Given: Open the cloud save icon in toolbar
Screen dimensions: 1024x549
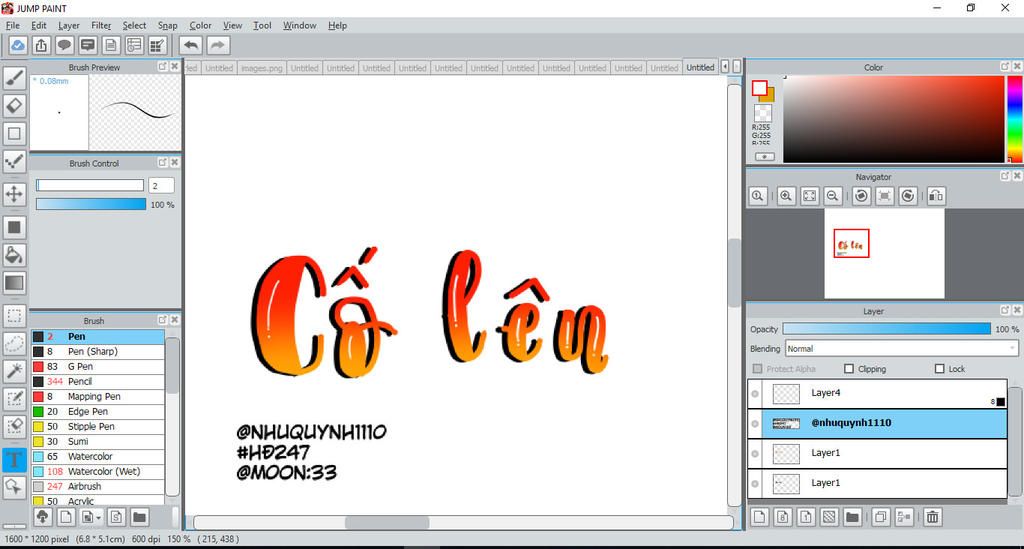Looking at the screenshot, I should coord(18,45).
